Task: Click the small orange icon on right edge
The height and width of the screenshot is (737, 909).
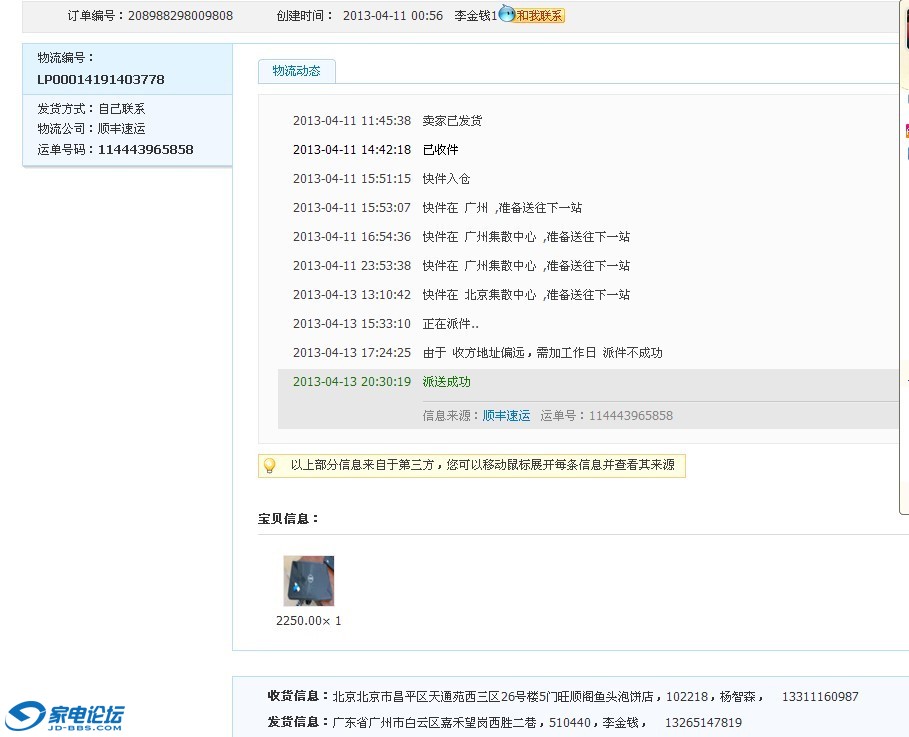Action: [906, 130]
